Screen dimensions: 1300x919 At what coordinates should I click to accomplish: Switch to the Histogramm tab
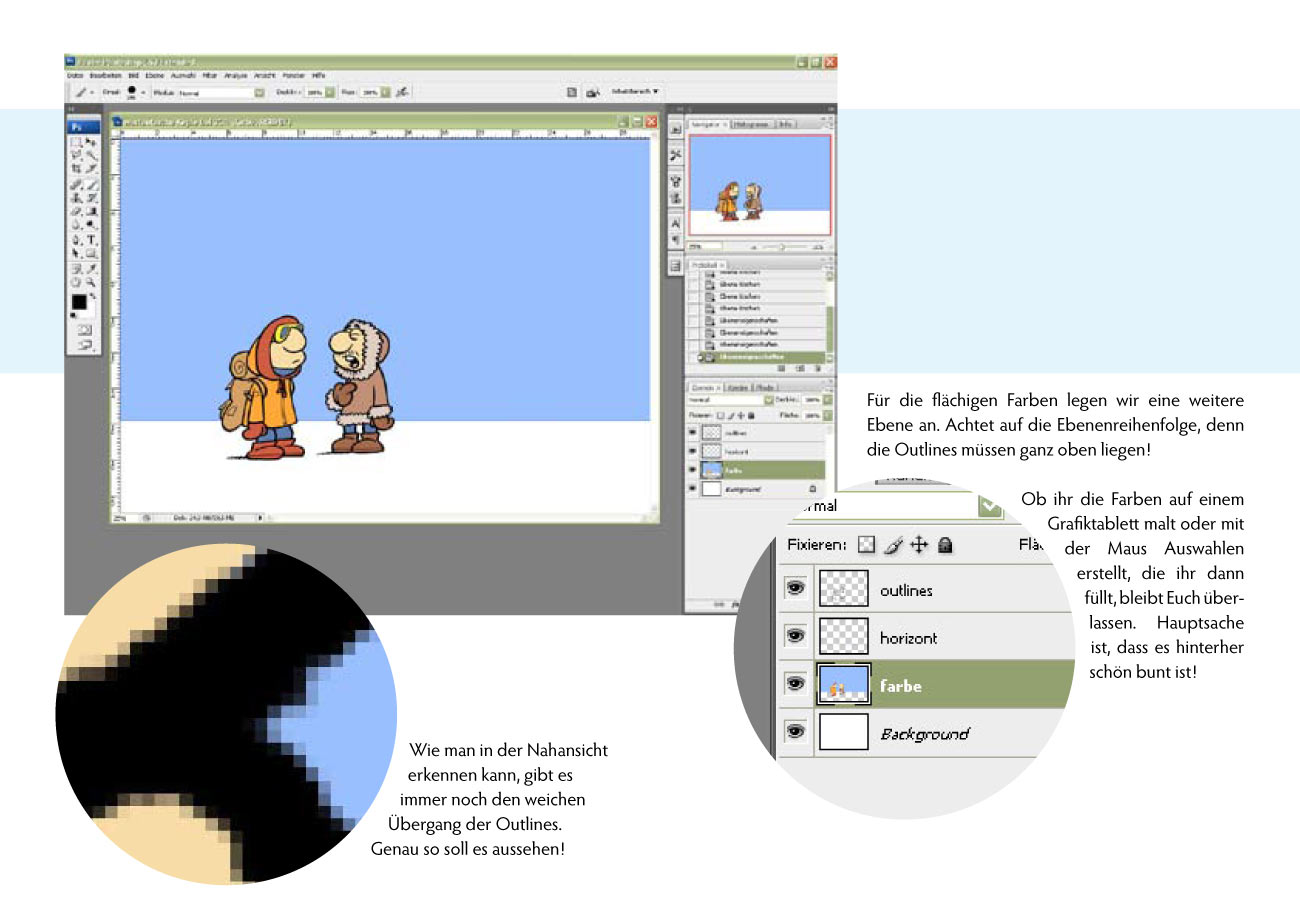click(x=751, y=124)
